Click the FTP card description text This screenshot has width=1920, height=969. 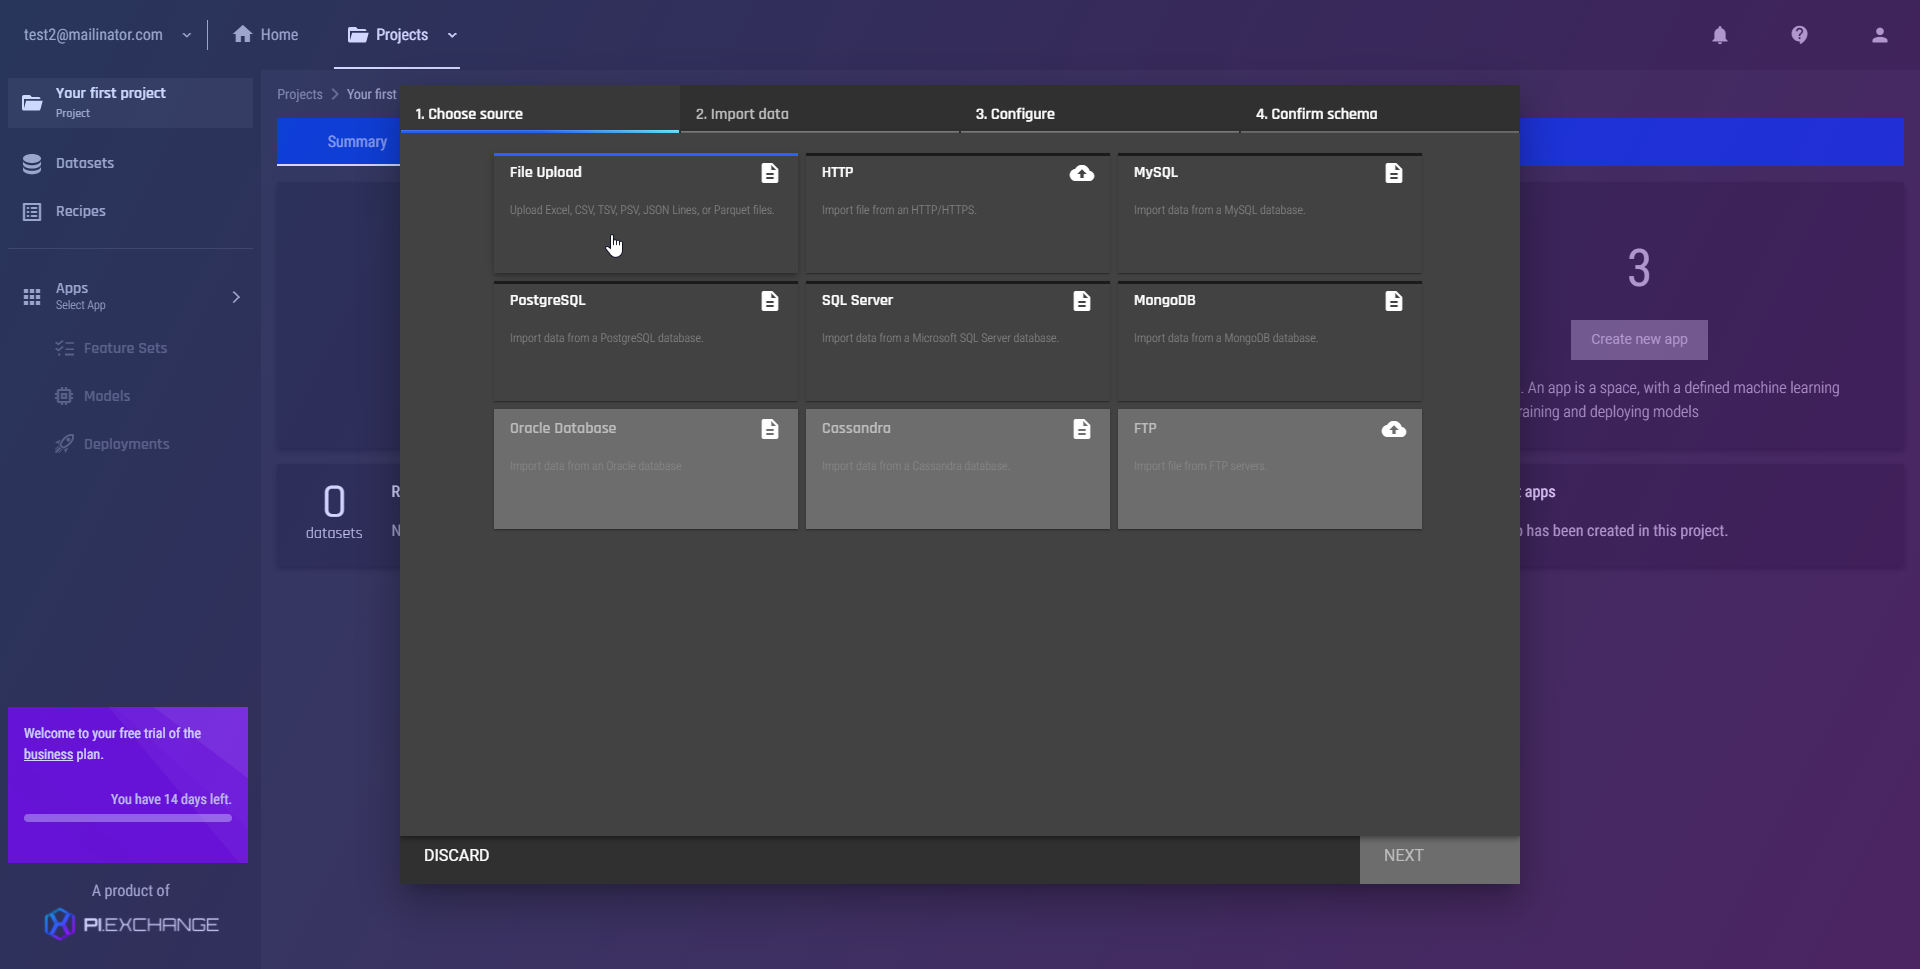[1200, 466]
